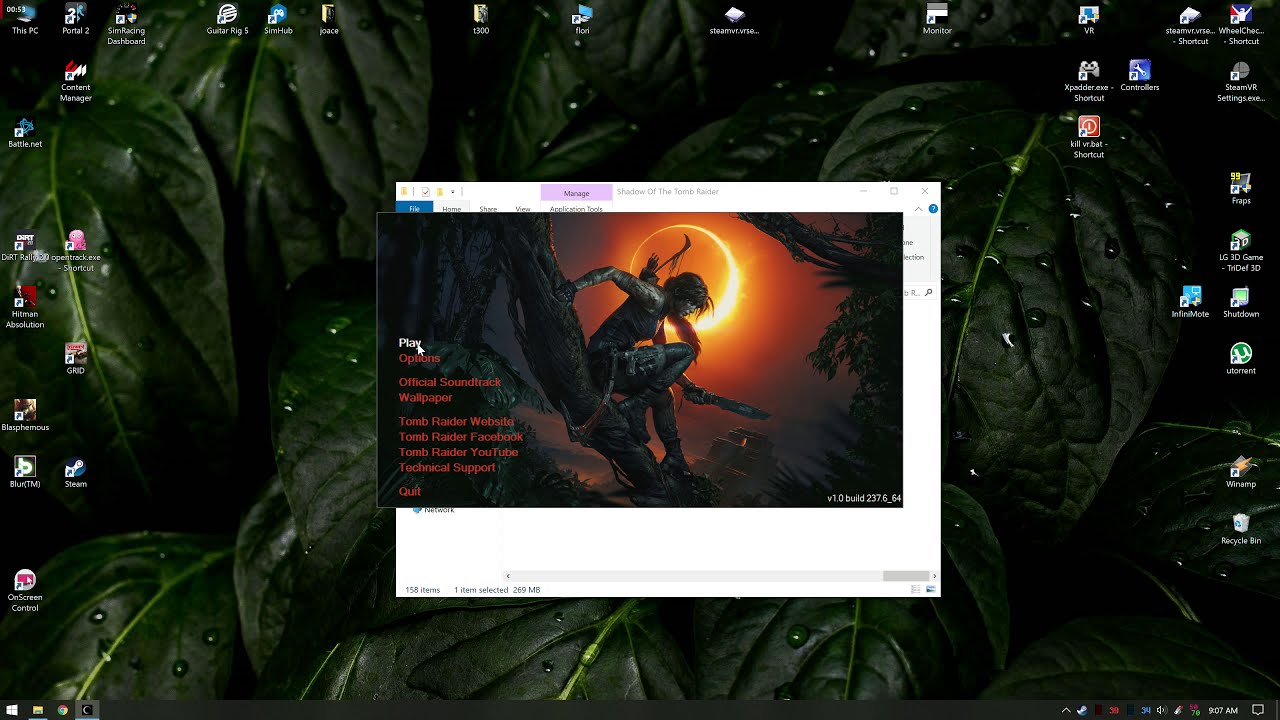This screenshot has width=1280, height=720.
Task: Select the Battle.net desktop icon
Action: [x=25, y=133]
